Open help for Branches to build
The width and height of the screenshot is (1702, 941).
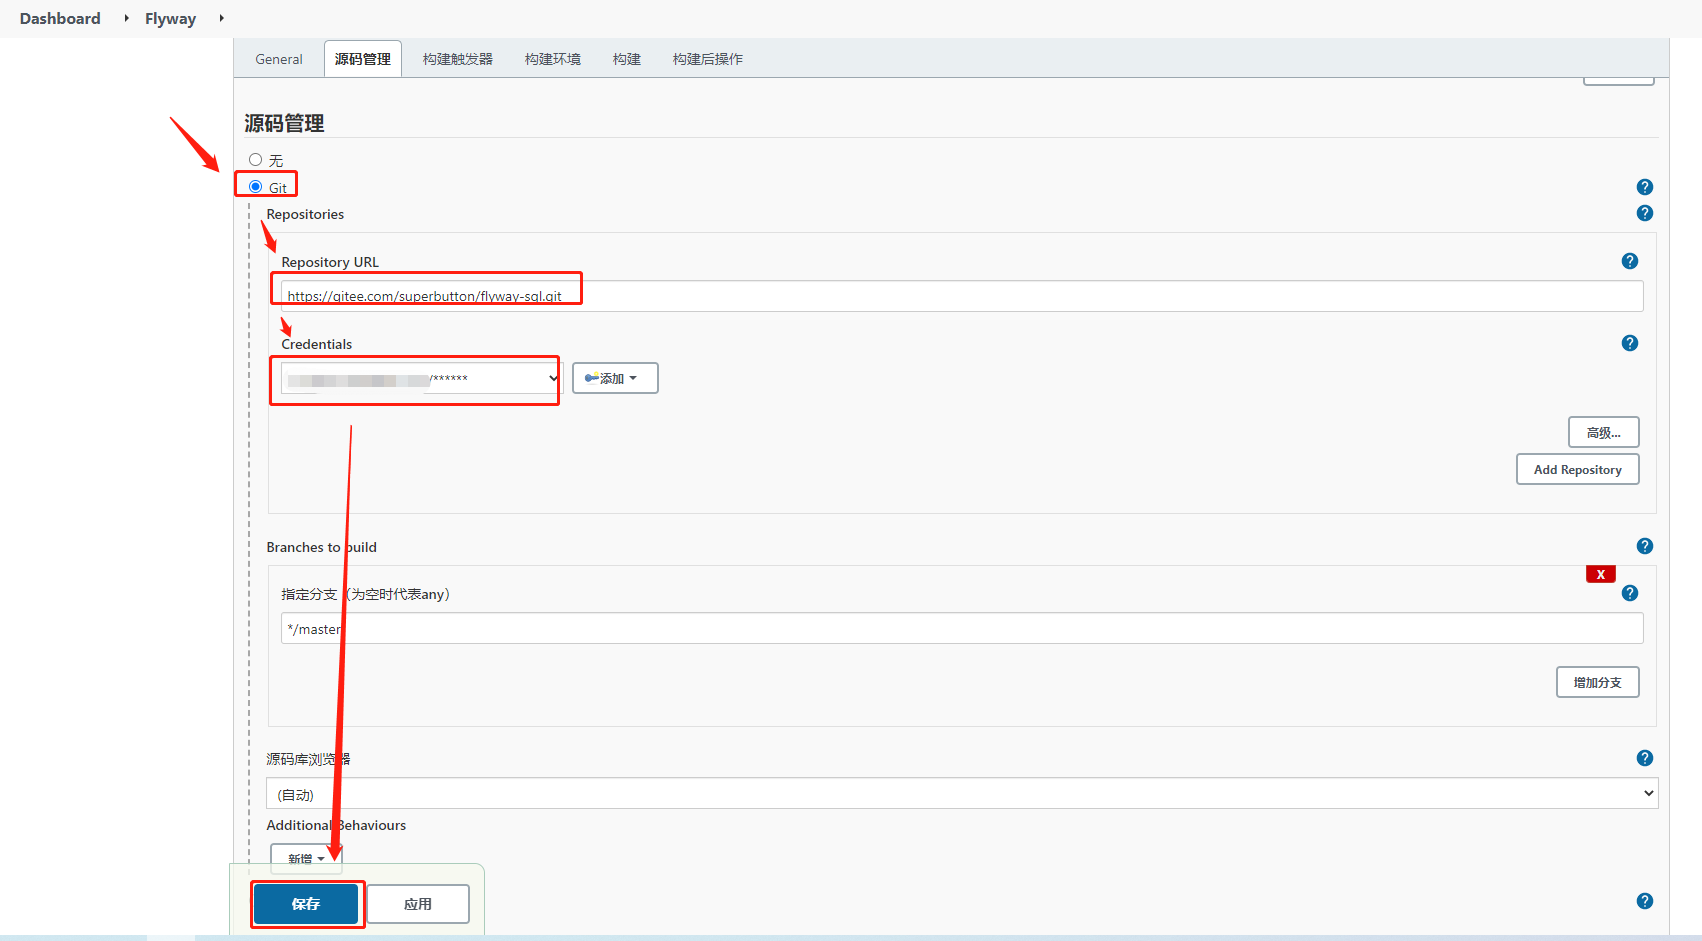(1645, 546)
